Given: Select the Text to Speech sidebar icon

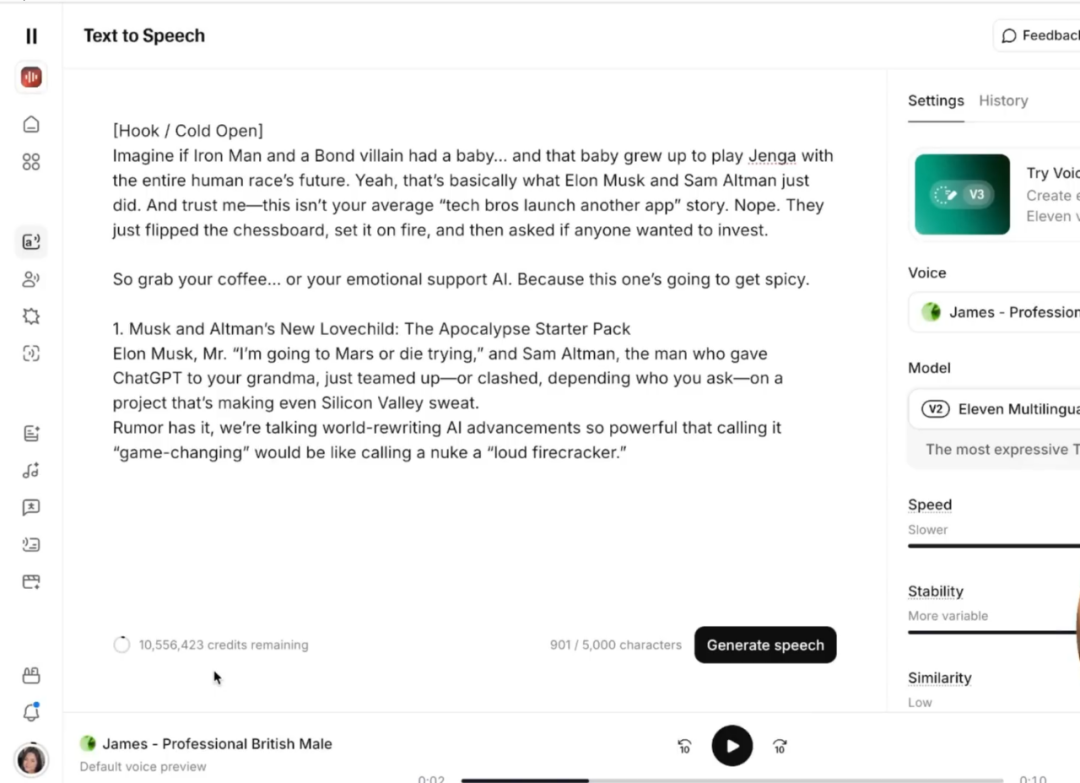Looking at the screenshot, I should click(31, 241).
